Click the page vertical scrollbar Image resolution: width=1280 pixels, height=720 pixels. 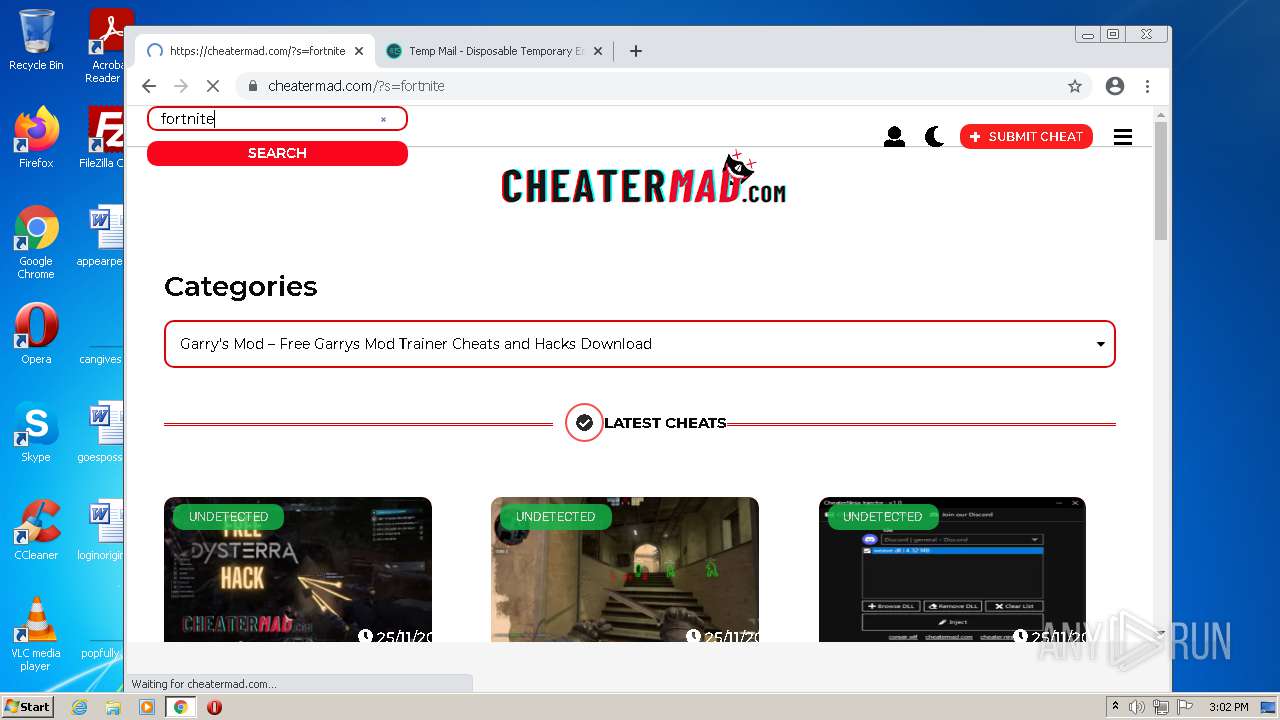click(1161, 181)
